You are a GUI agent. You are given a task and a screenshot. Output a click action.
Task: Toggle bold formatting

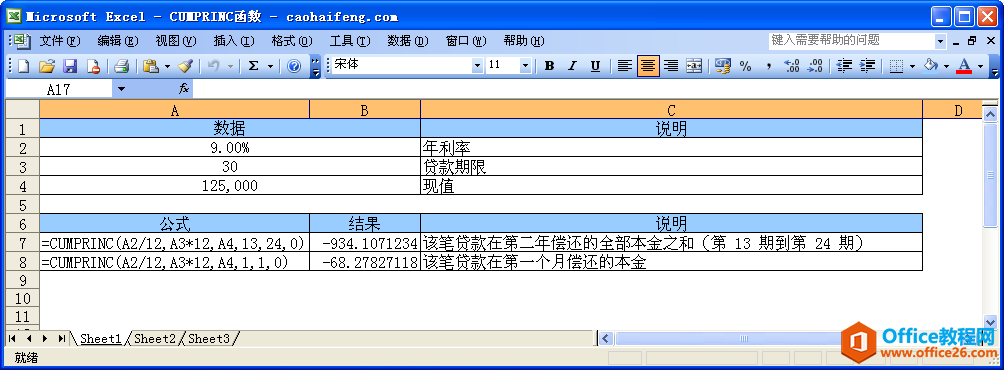[x=549, y=66]
